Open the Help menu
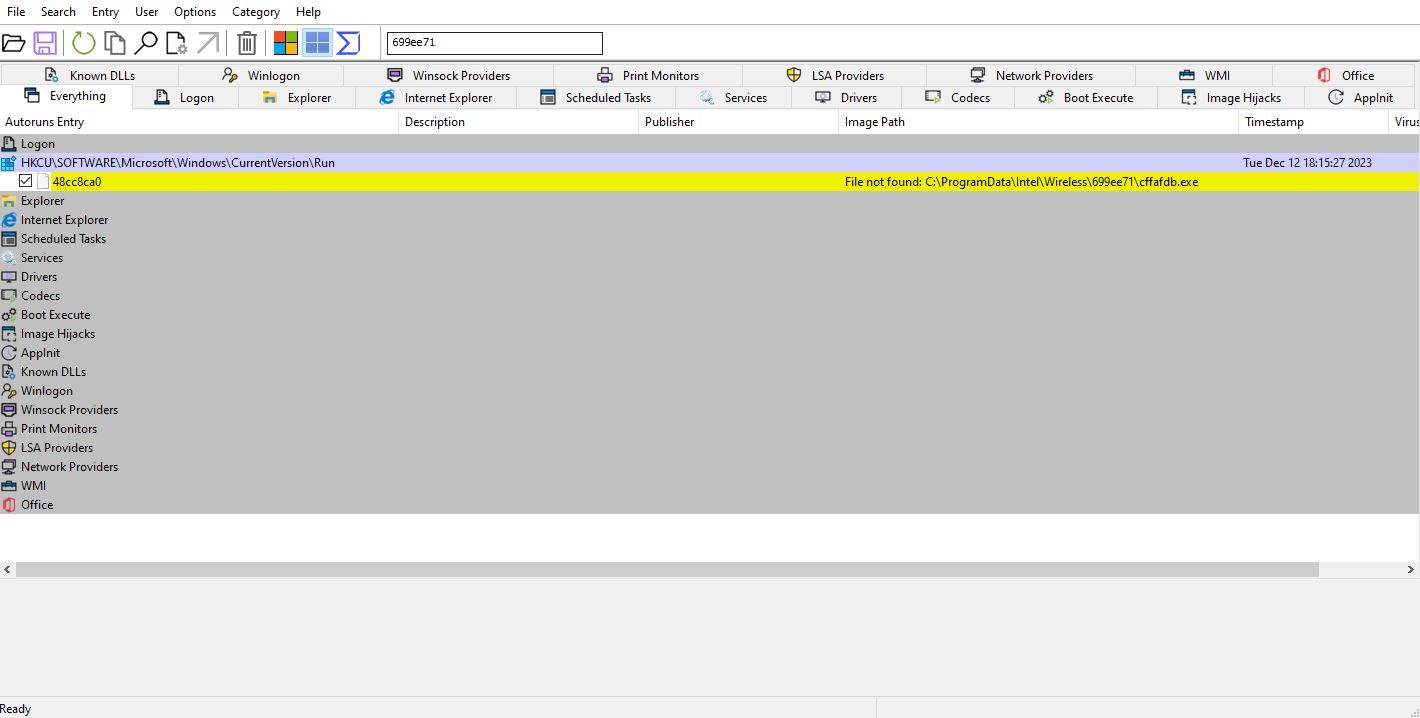The width and height of the screenshot is (1420, 718). click(309, 12)
